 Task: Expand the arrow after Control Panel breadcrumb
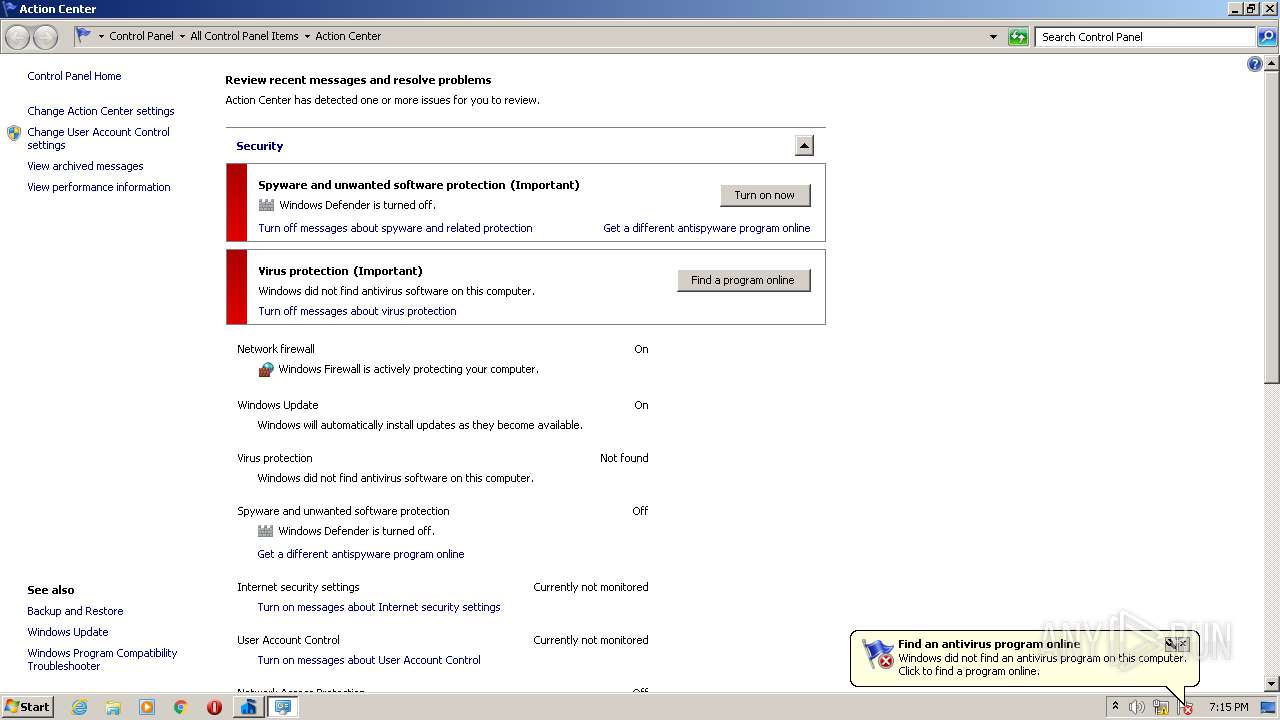pos(181,37)
